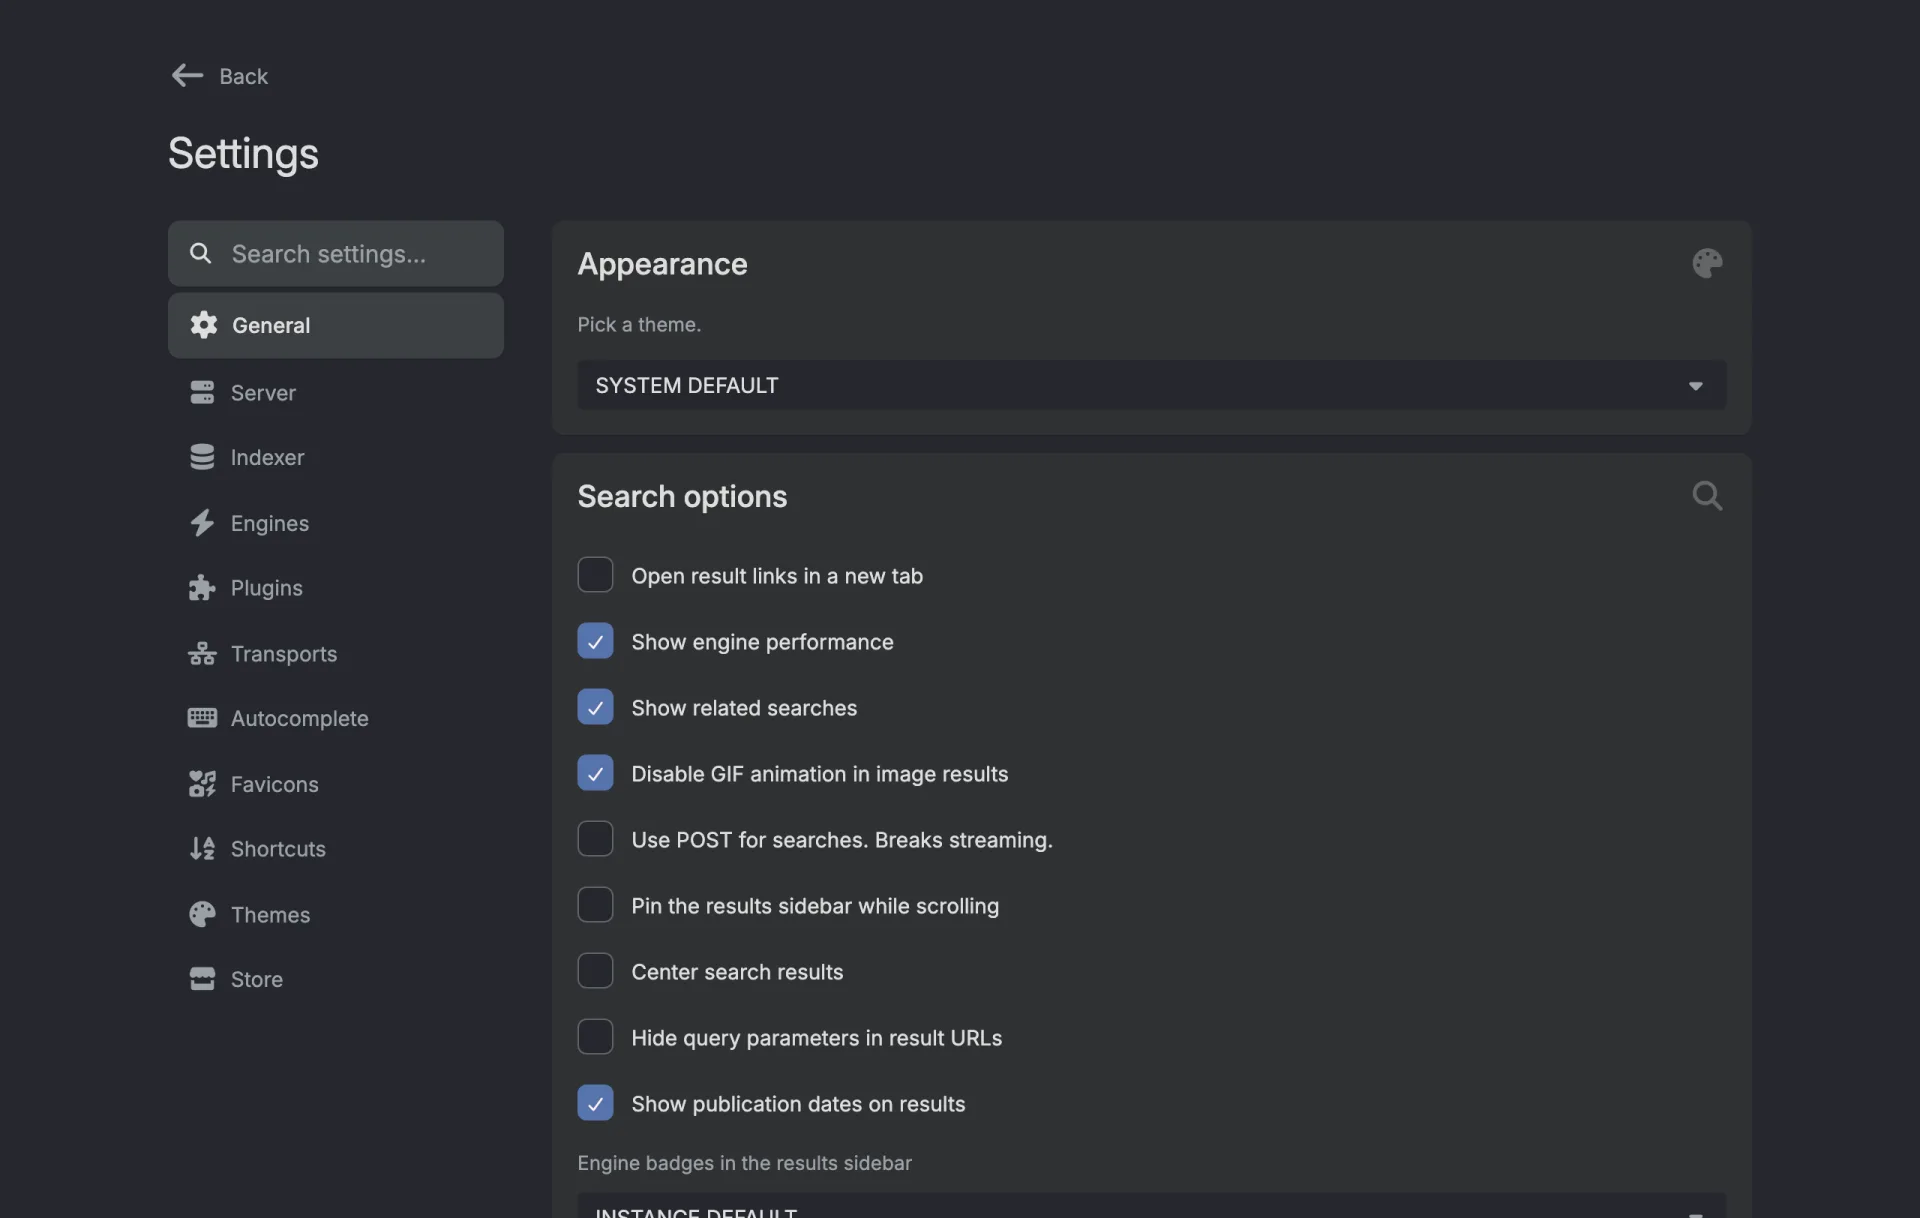The image size is (1920, 1218).
Task: Go to the Store page
Action: [x=336, y=979]
